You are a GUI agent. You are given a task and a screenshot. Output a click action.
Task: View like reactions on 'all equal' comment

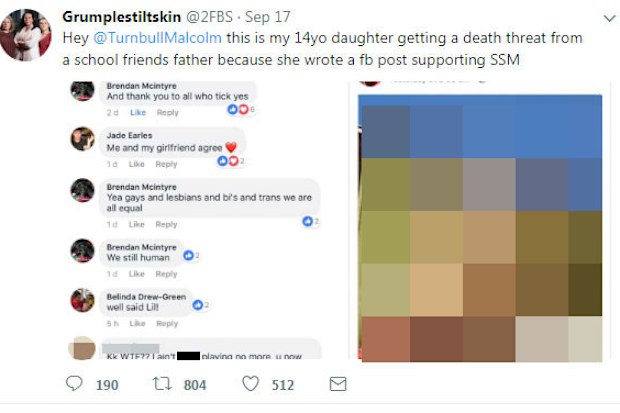[310, 222]
